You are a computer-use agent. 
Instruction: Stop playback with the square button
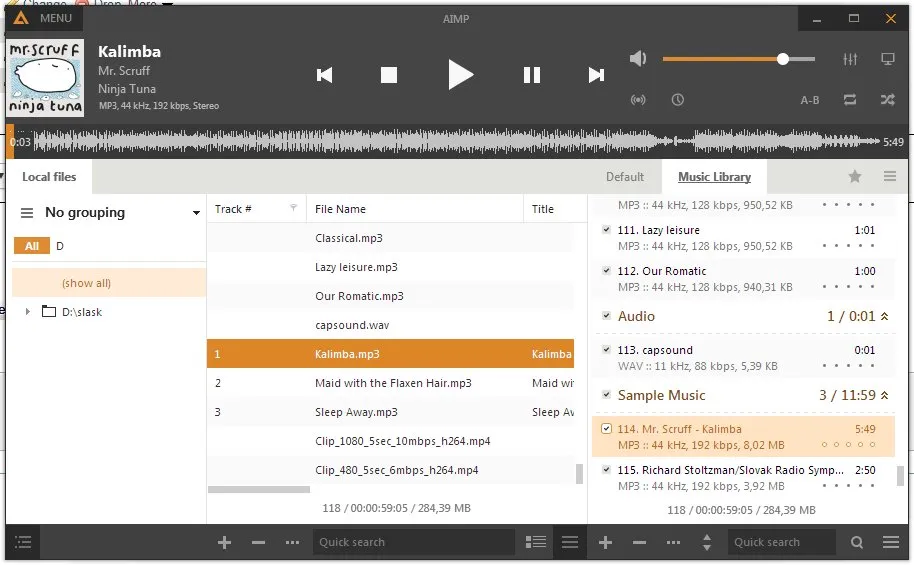point(389,75)
